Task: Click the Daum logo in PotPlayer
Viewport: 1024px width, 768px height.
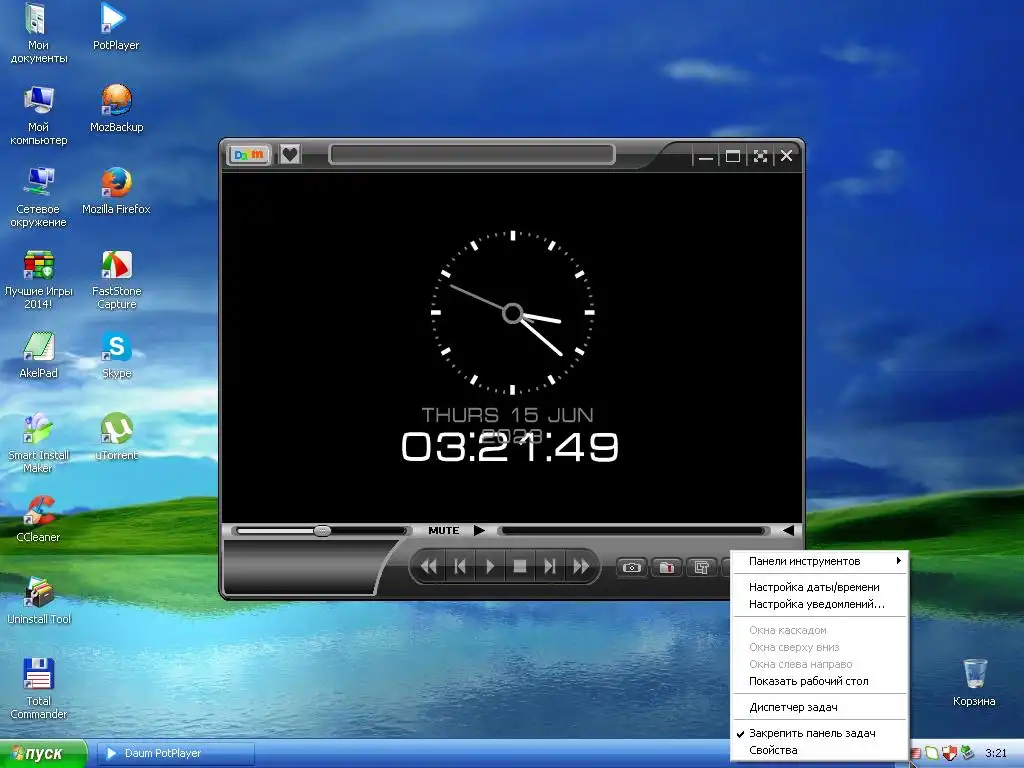Action: click(249, 155)
